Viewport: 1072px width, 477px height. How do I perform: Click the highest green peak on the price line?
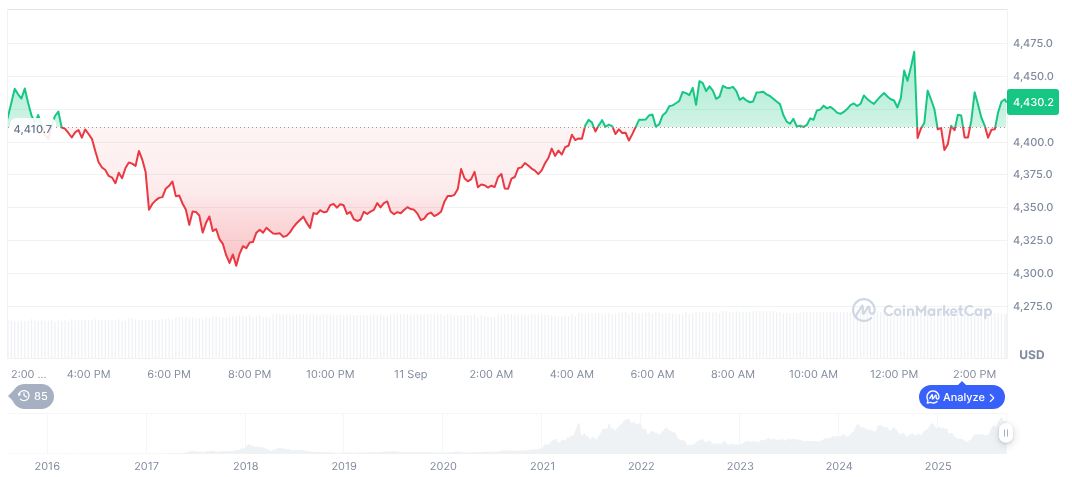click(913, 52)
